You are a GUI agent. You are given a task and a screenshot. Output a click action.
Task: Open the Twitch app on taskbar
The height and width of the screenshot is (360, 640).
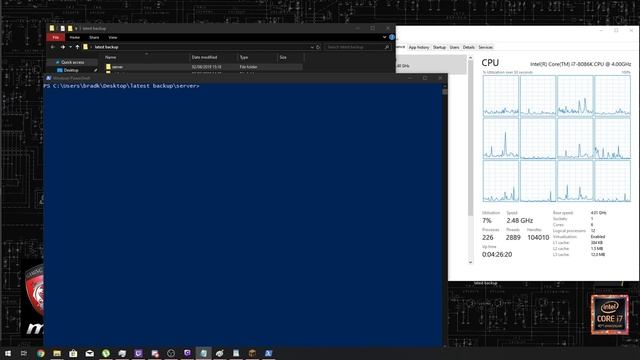tap(138, 353)
